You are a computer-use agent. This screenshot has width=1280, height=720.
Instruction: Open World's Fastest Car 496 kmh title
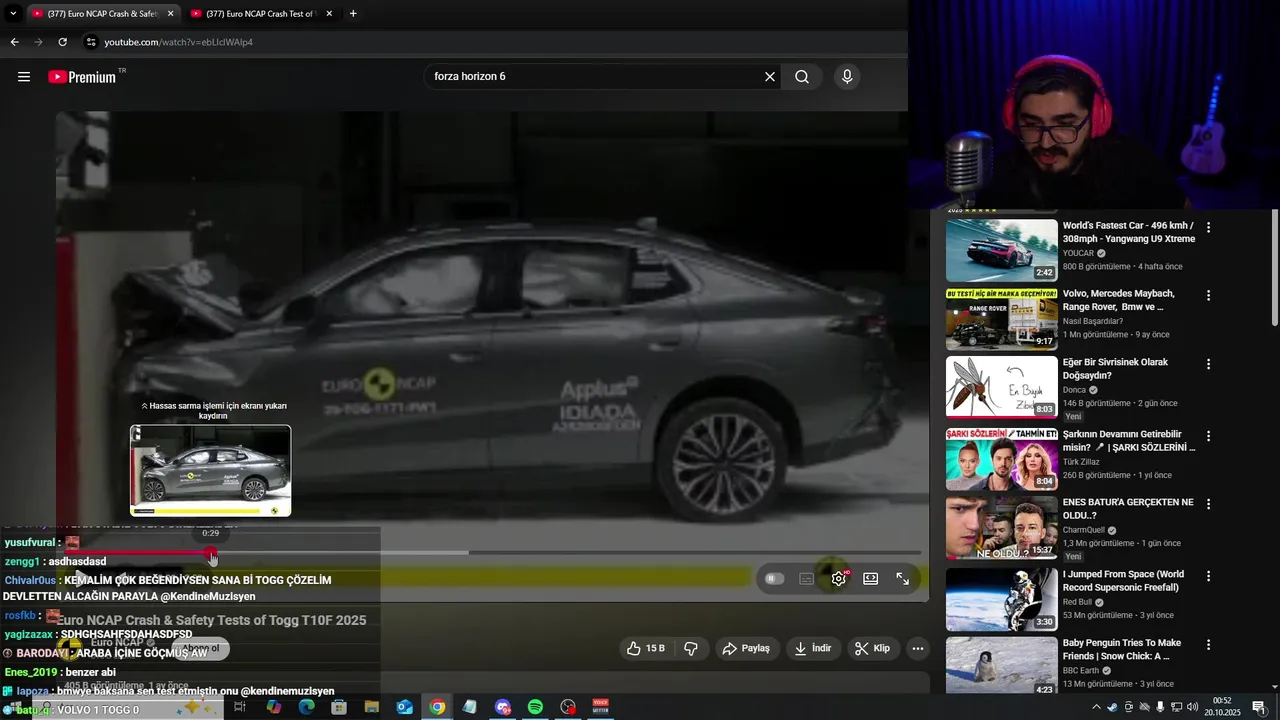(1128, 232)
